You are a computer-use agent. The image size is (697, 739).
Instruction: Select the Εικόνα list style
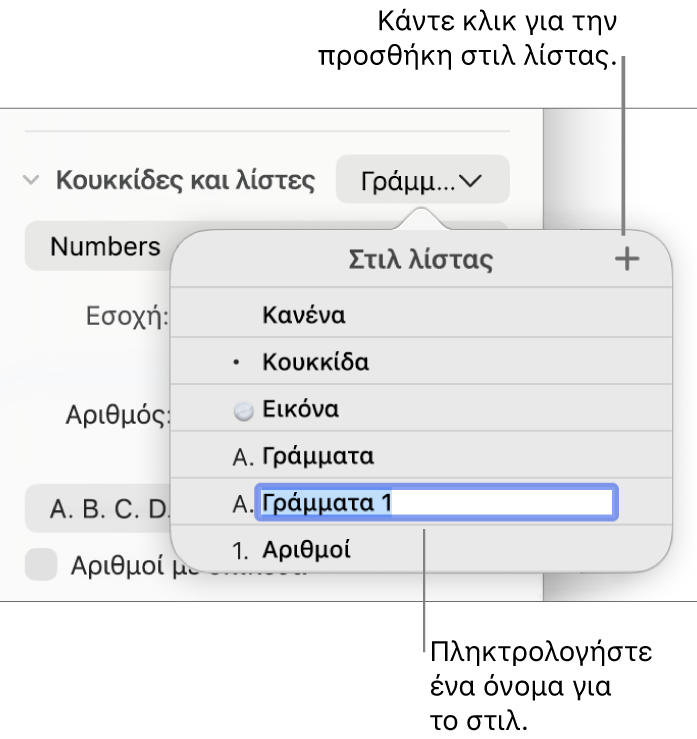point(421,409)
